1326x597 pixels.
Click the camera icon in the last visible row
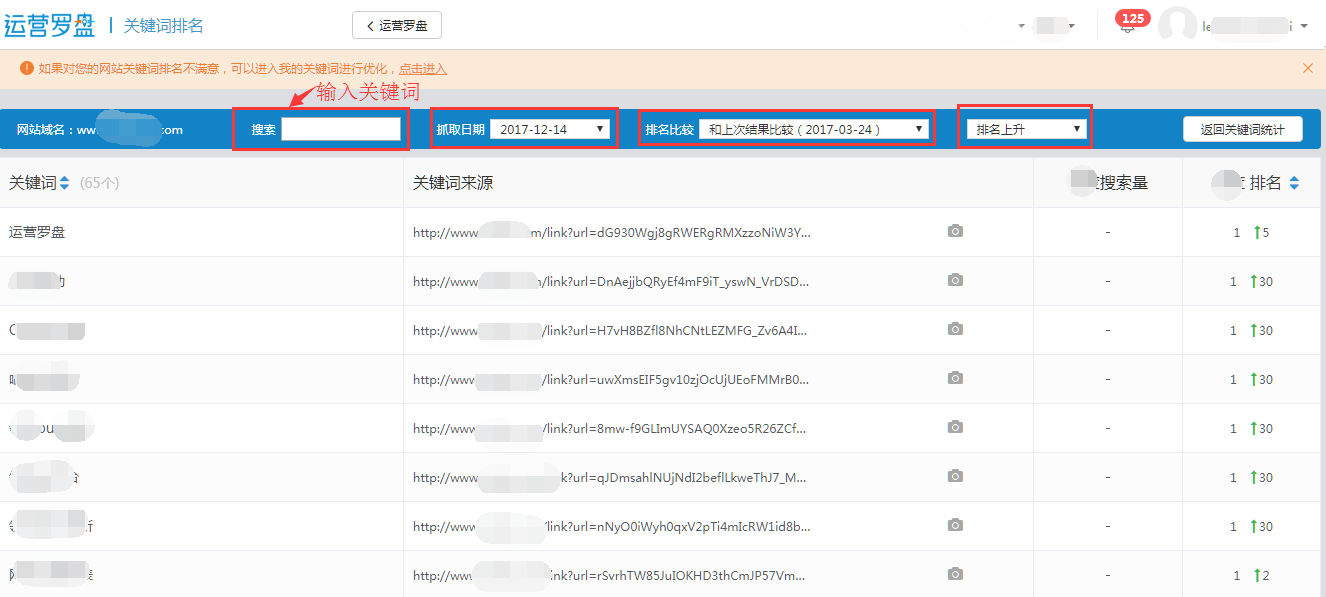click(x=955, y=575)
